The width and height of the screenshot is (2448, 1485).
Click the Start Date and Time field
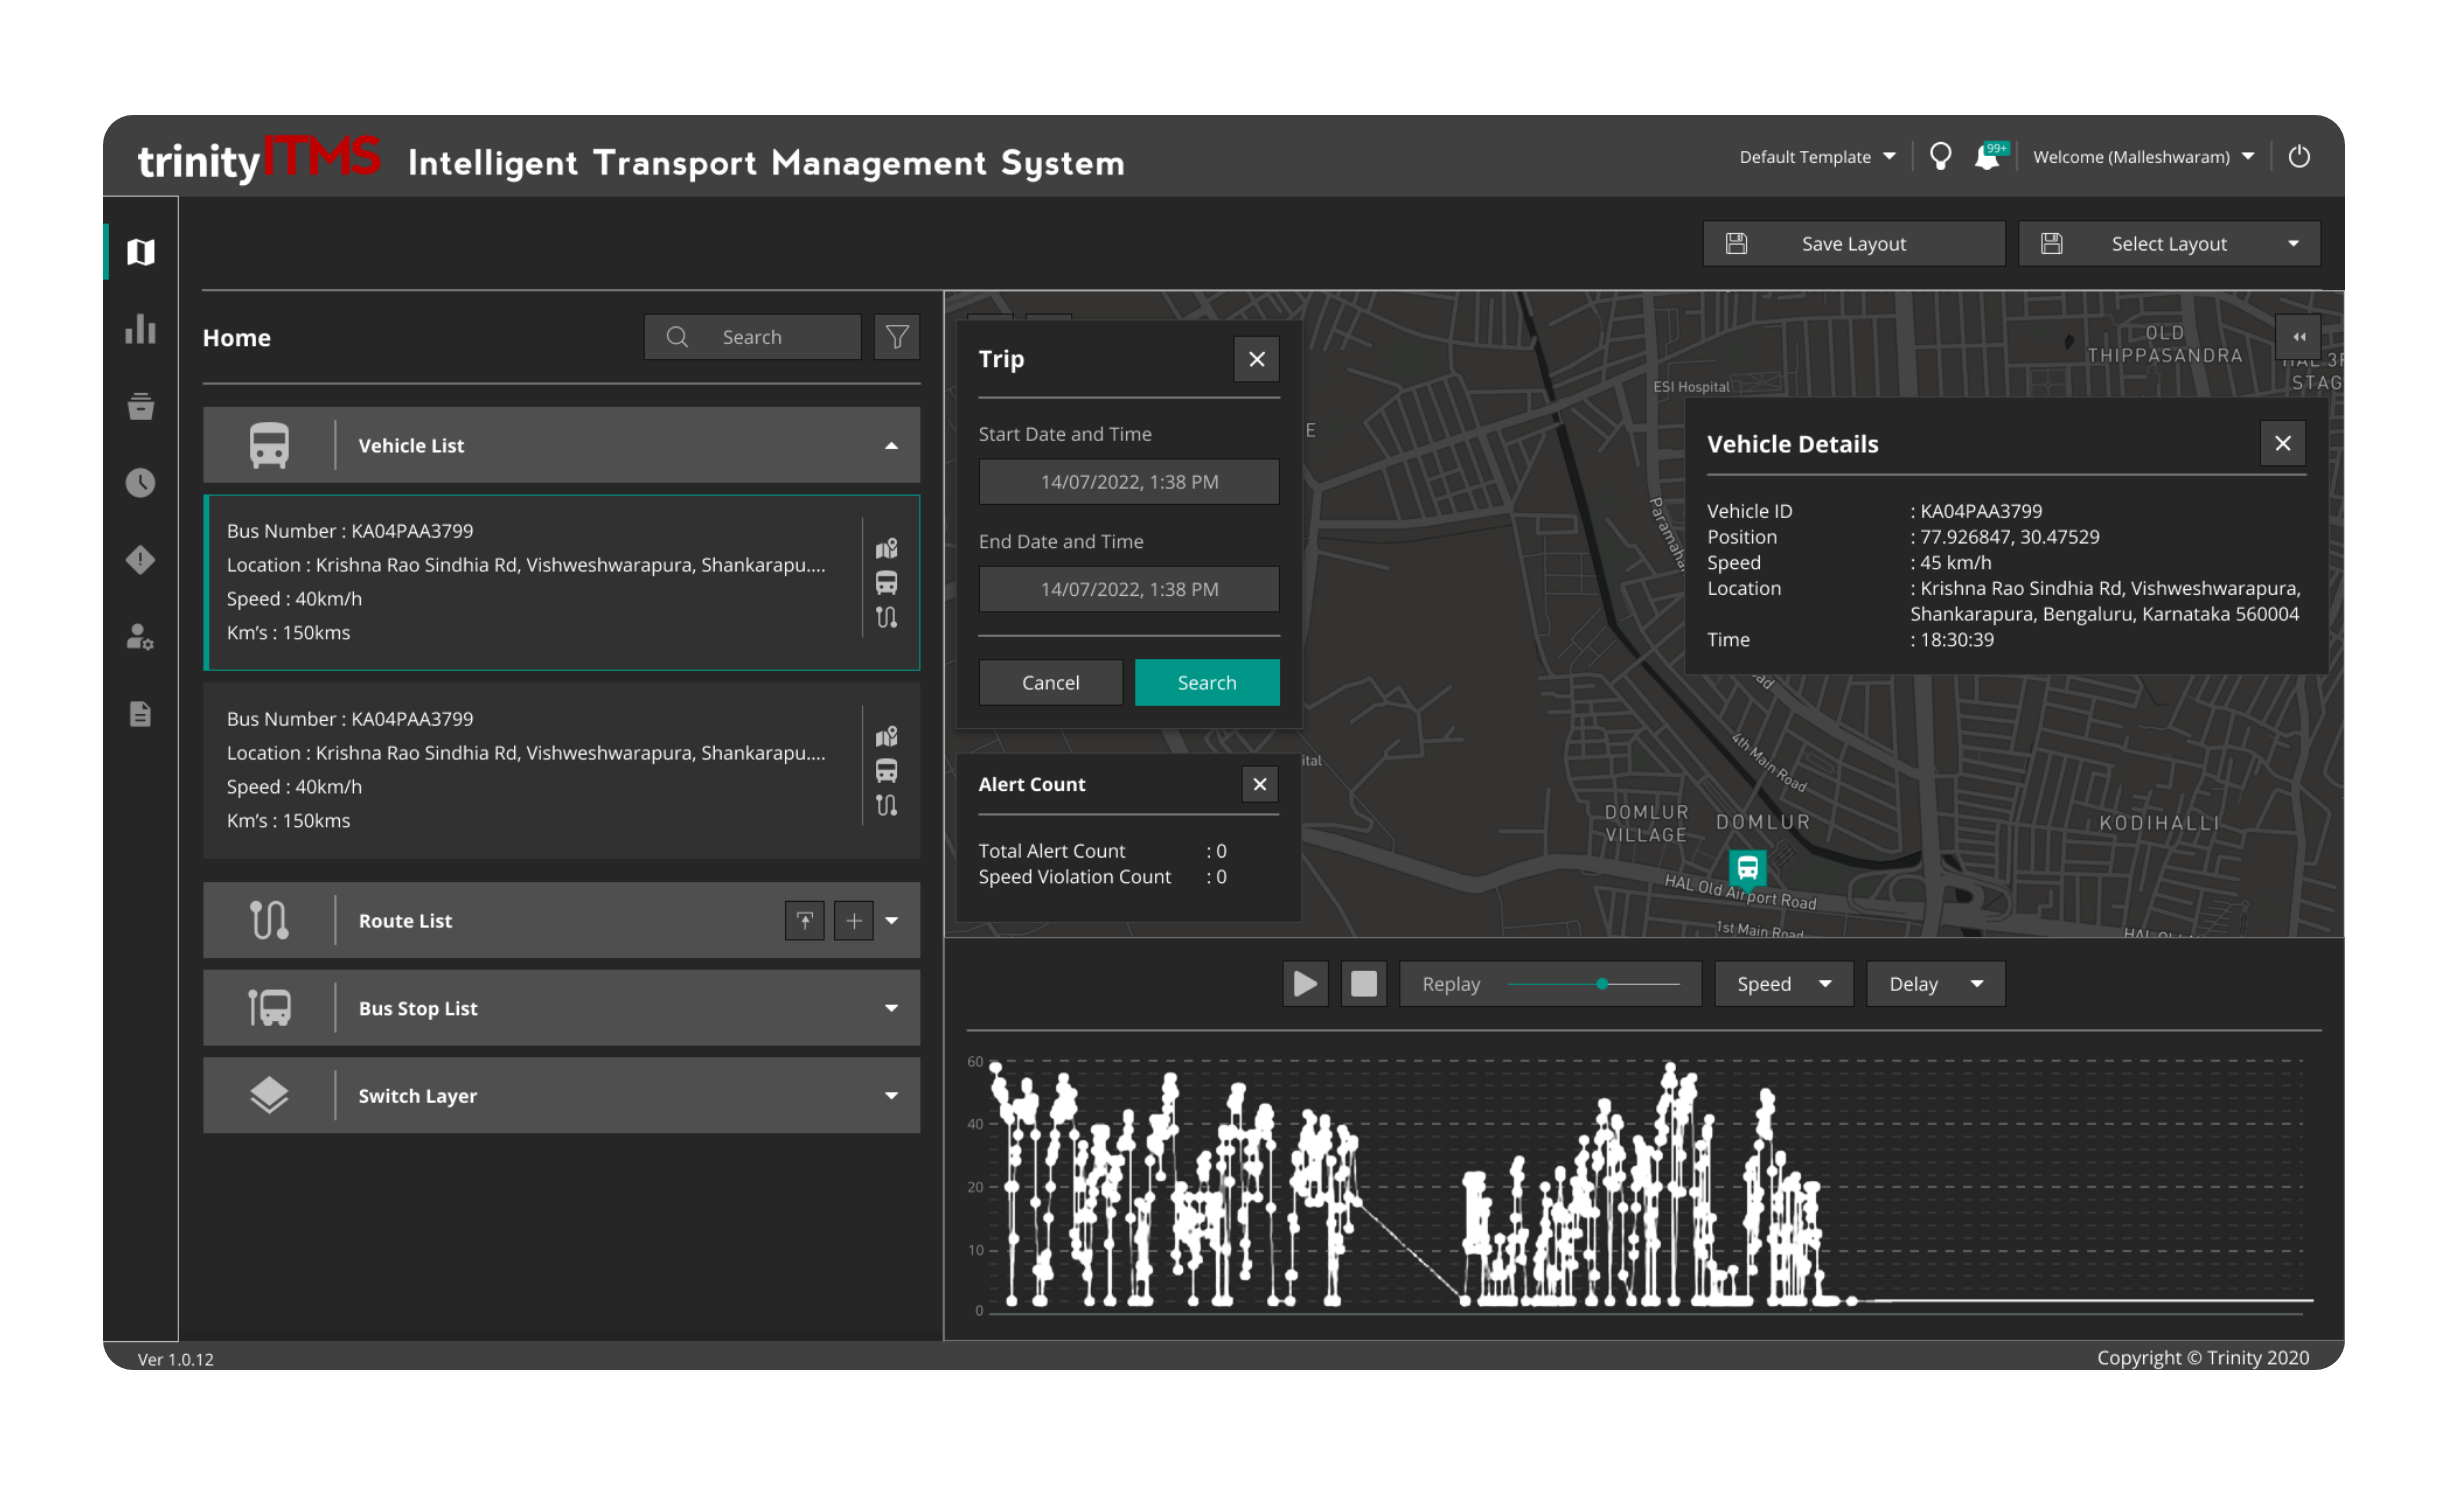(1129, 482)
